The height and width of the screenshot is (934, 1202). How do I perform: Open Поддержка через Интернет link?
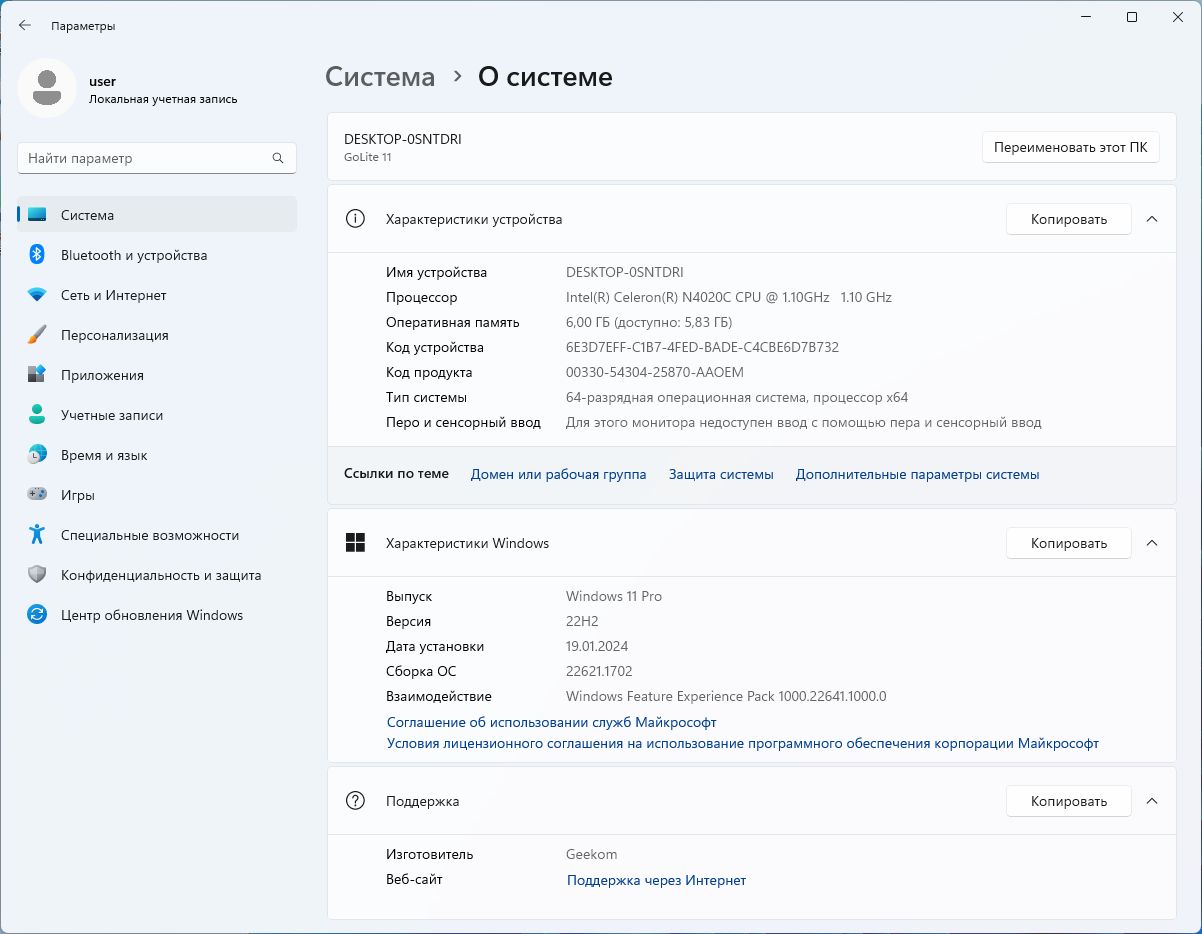pos(656,880)
